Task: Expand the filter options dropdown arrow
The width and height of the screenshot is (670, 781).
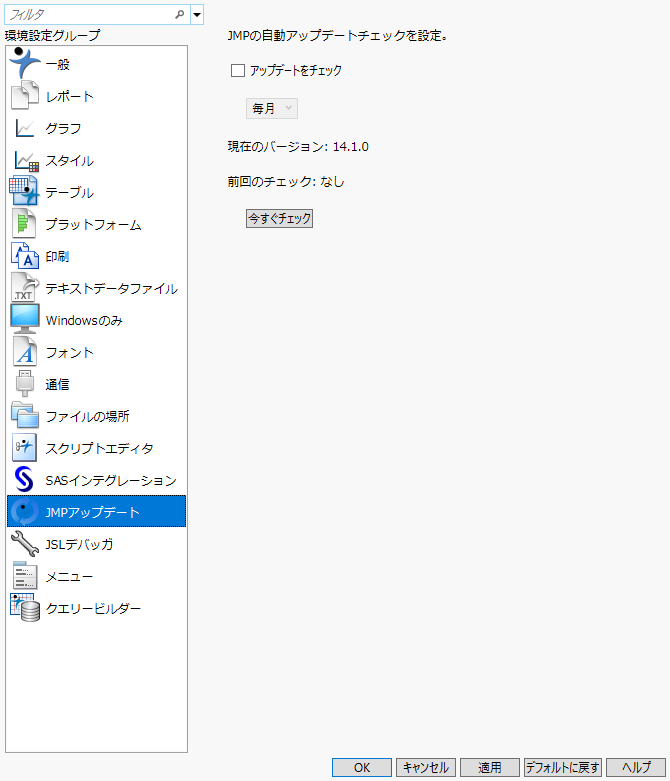Action: click(x=197, y=14)
